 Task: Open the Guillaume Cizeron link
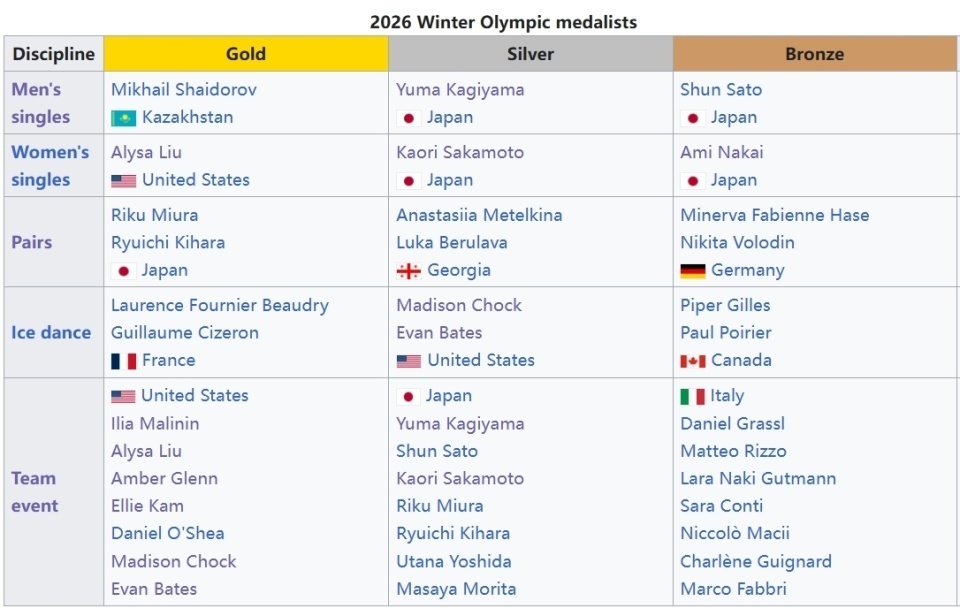(x=184, y=333)
